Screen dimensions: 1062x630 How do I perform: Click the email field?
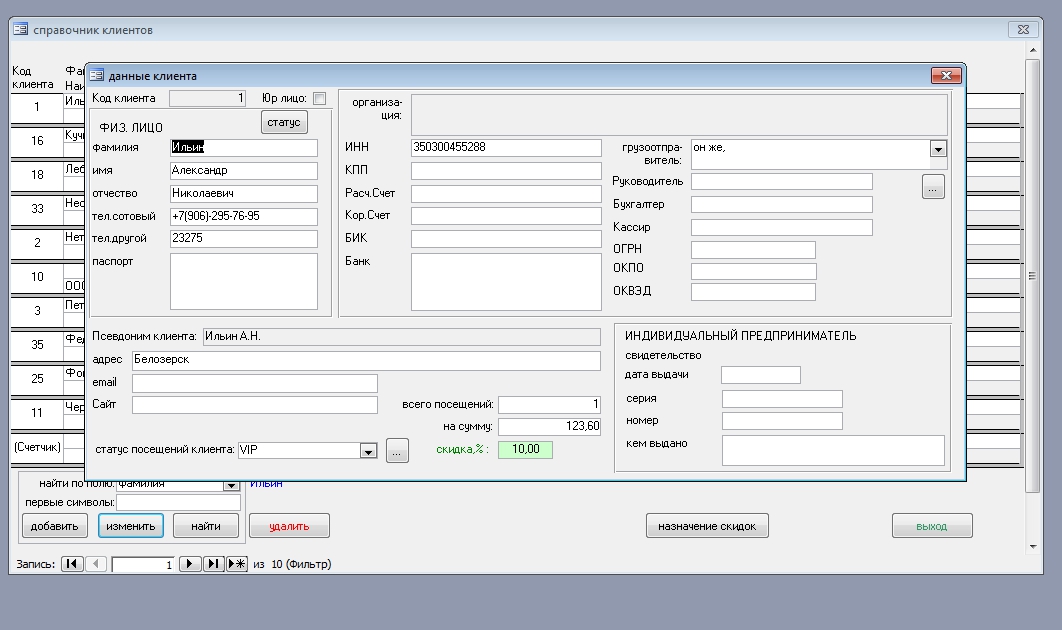(x=255, y=383)
